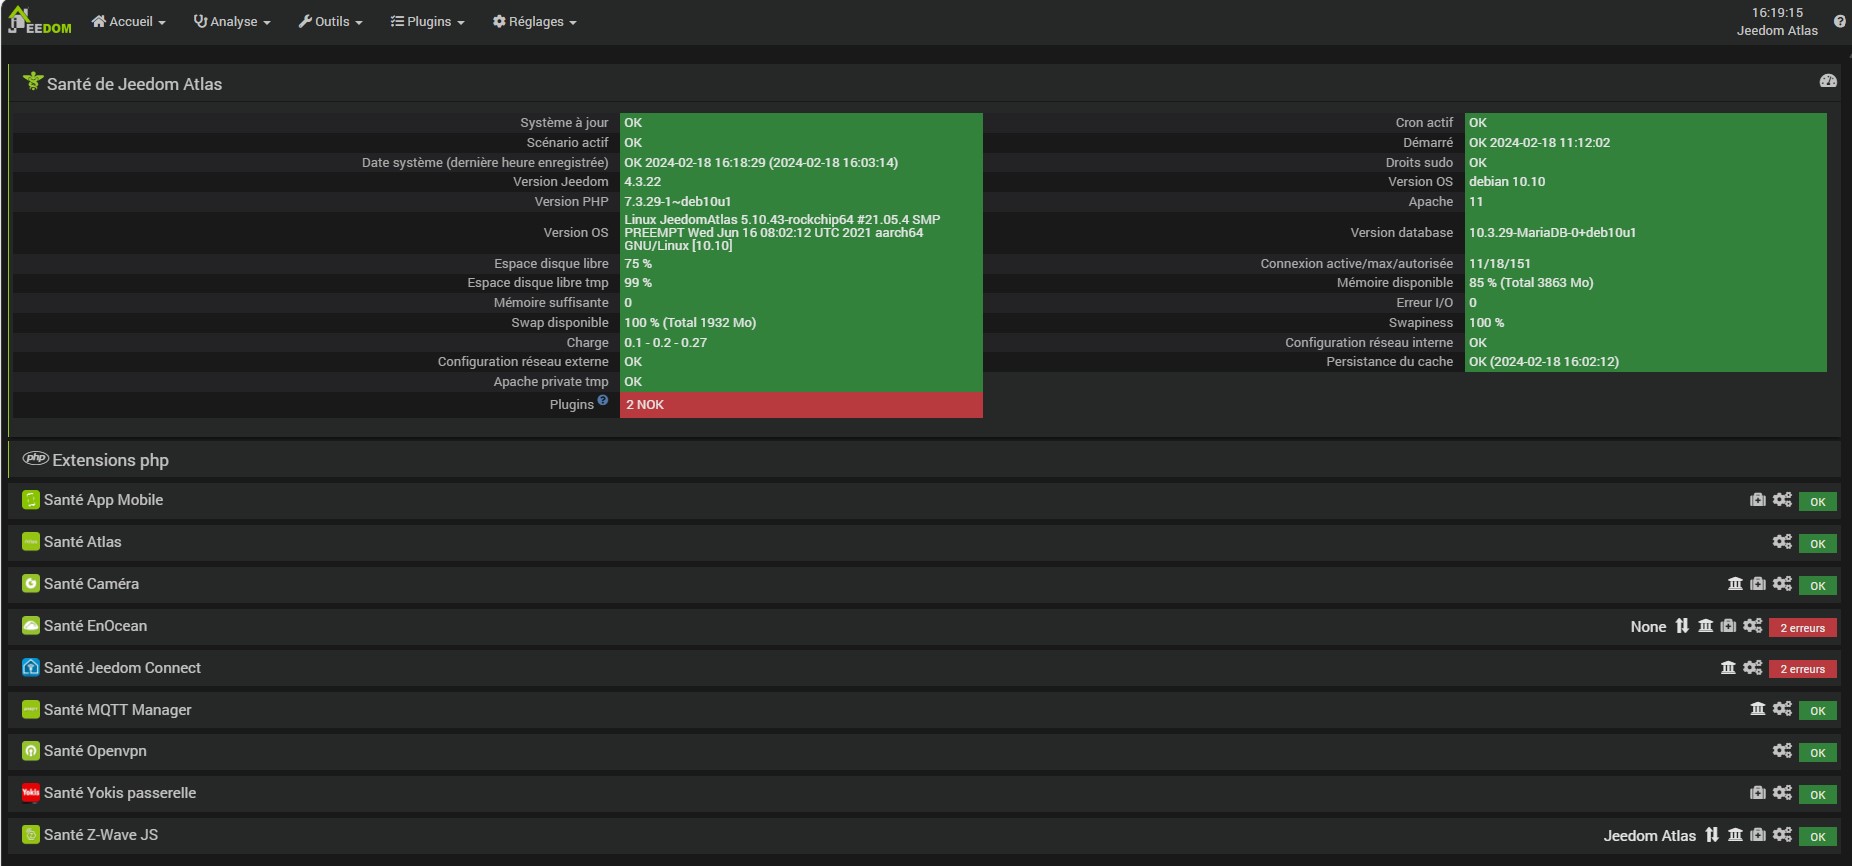Open the Accueil dropdown menu
This screenshot has width=1852, height=866.
[x=128, y=21]
